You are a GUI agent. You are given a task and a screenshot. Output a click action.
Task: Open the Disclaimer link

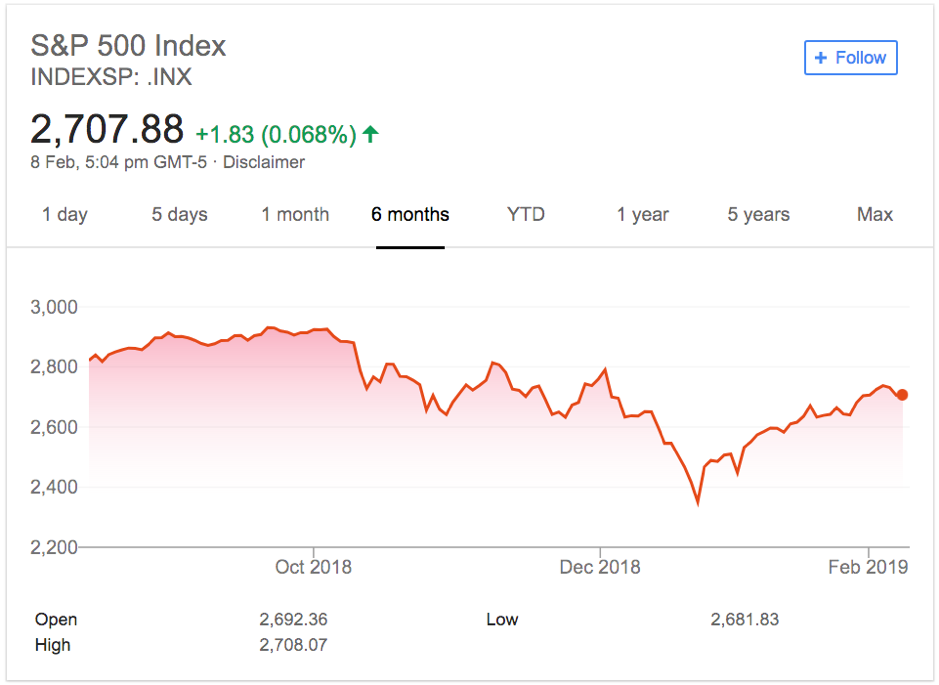tap(263, 162)
